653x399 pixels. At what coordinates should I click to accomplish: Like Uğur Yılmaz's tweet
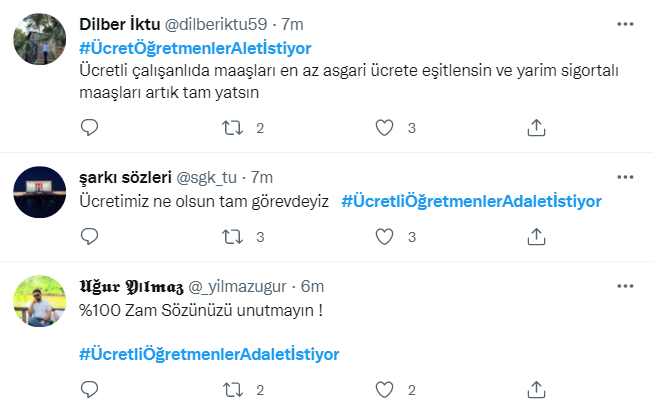pyautogui.click(x=384, y=390)
